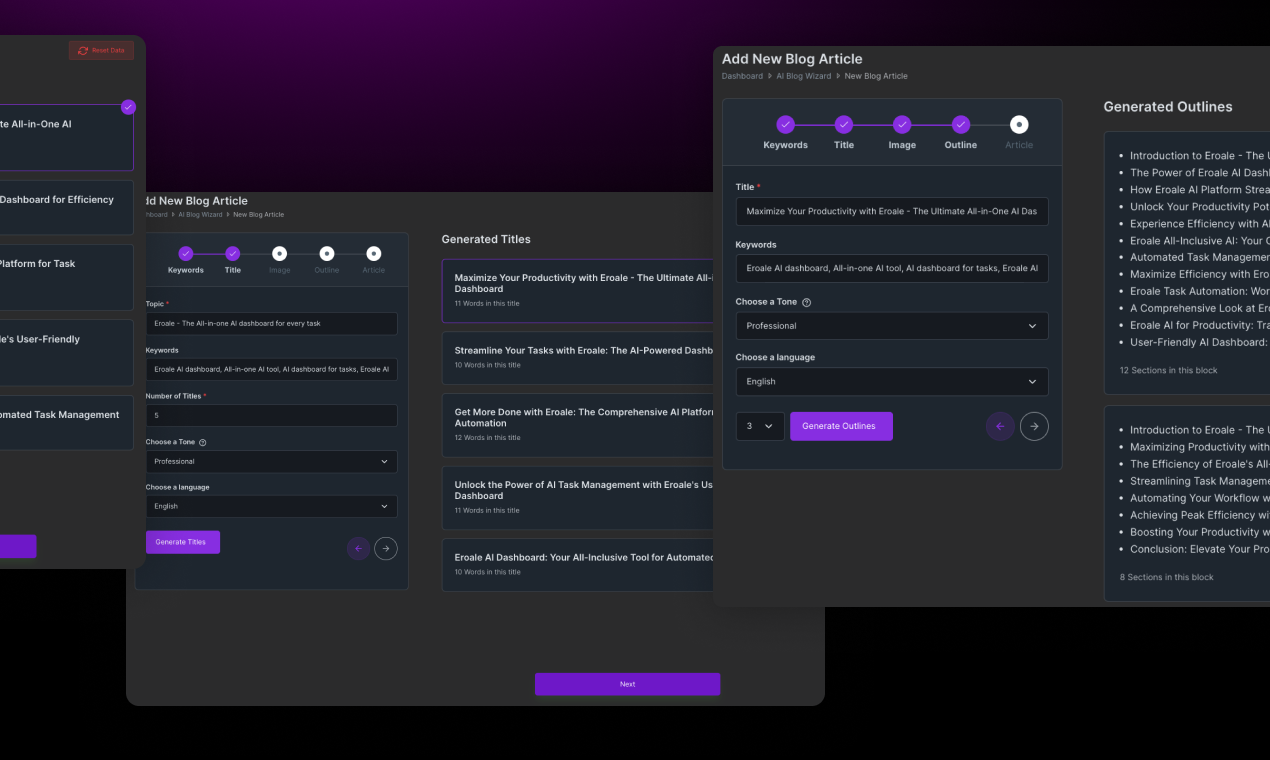The height and width of the screenshot is (760, 1270).
Task: Click the Keywords input field in the middle window
Action: (x=271, y=369)
